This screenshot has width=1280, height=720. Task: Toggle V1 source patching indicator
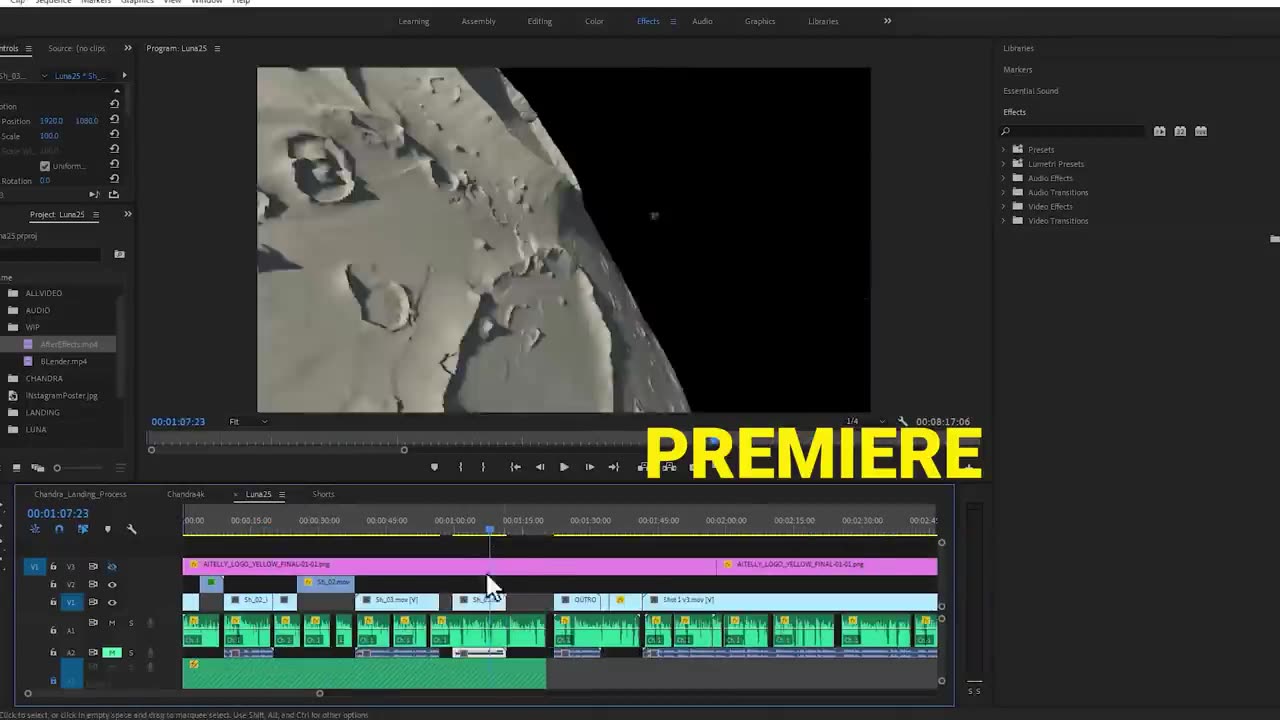click(34, 567)
